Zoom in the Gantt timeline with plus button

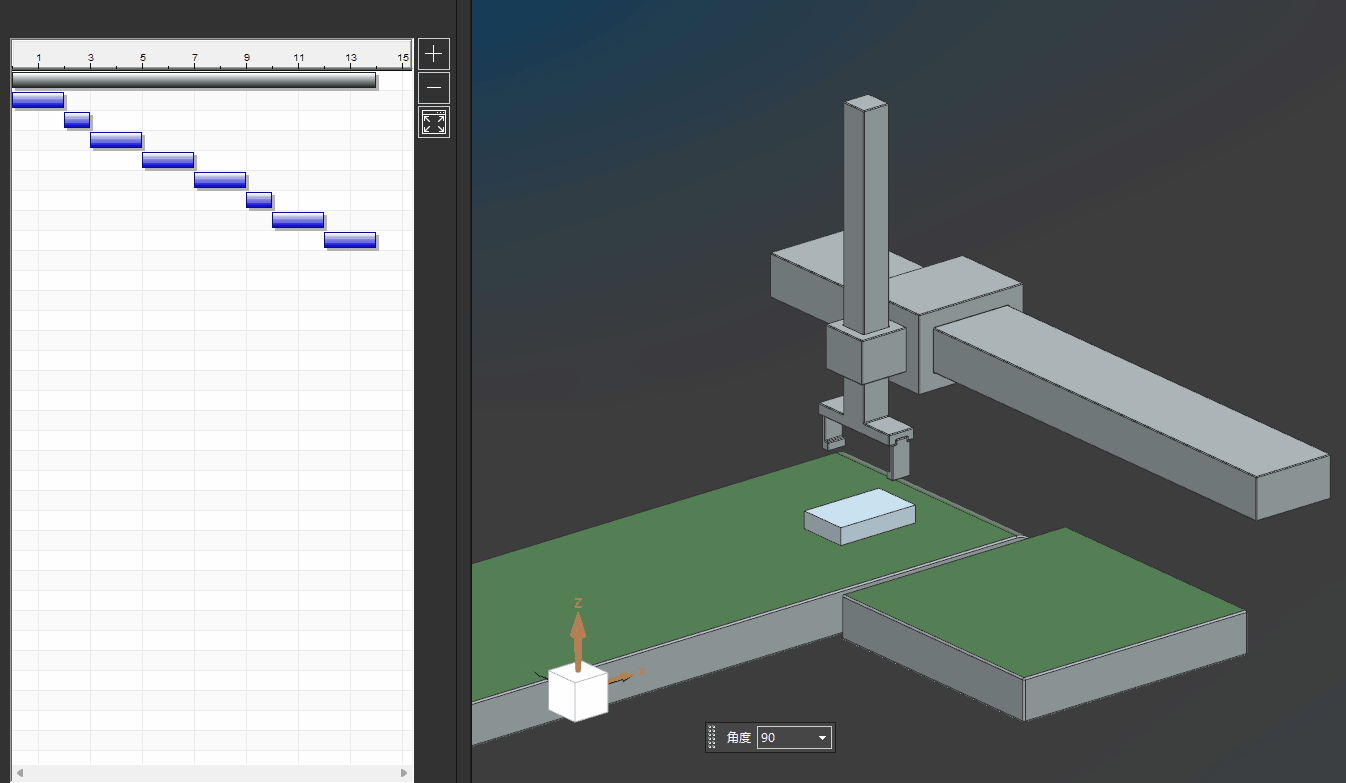(x=434, y=54)
